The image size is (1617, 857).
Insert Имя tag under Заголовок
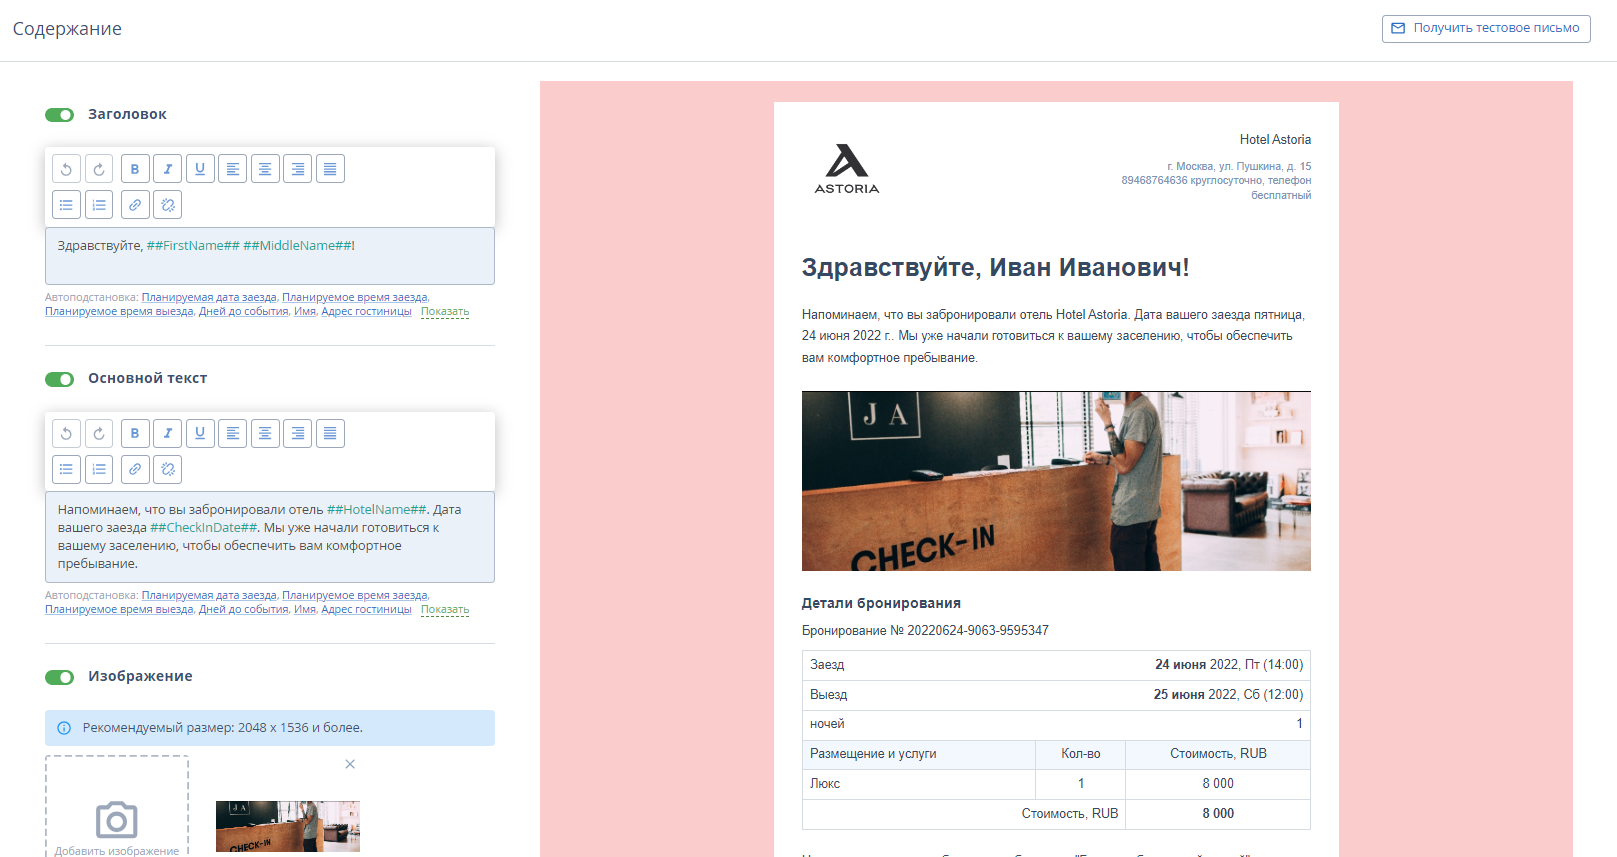pos(305,312)
